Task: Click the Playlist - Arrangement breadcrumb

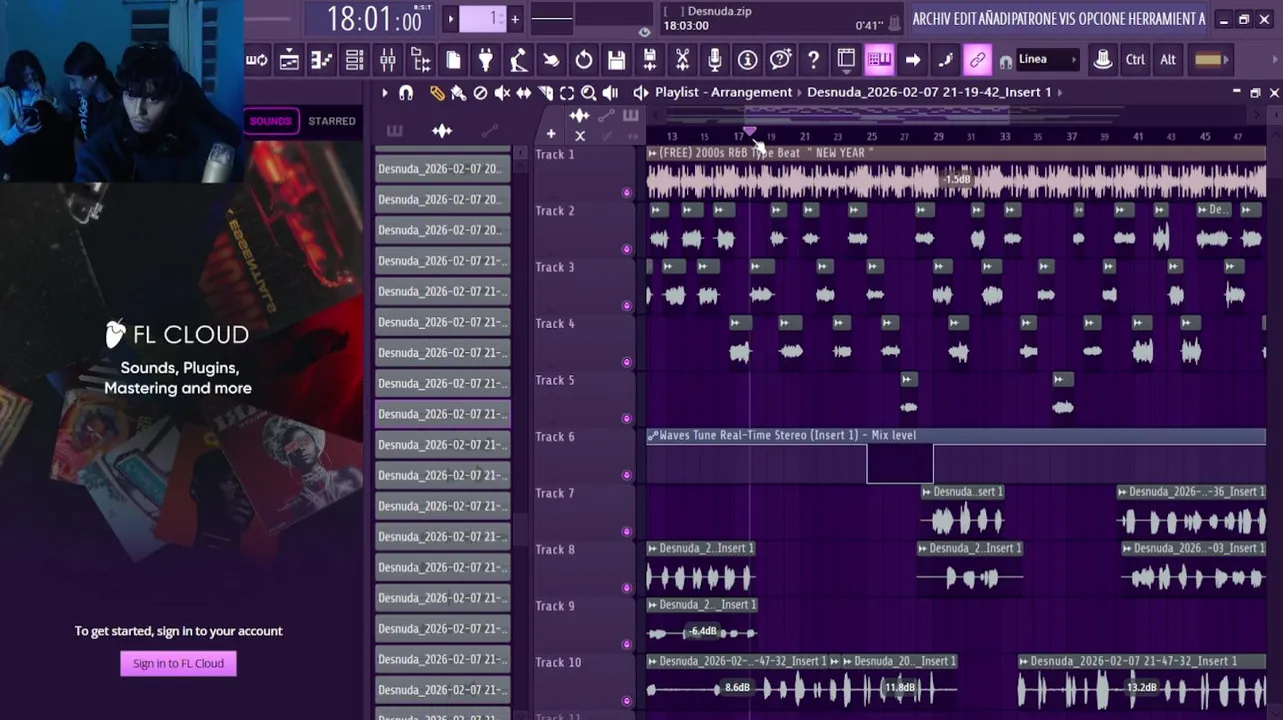Action: (x=723, y=92)
